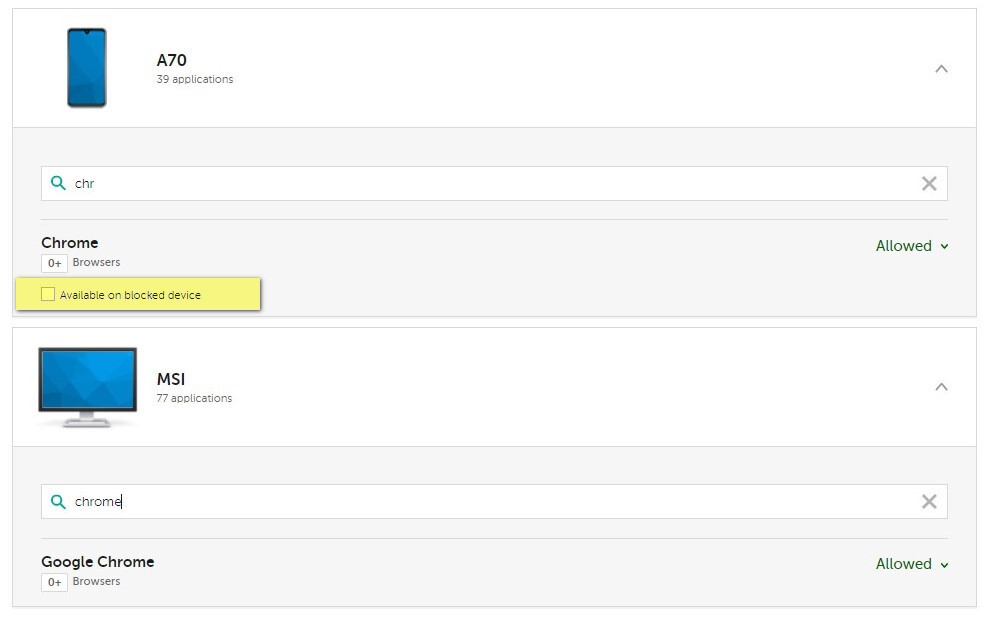Clear the "chr" search text with X

click(x=929, y=183)
